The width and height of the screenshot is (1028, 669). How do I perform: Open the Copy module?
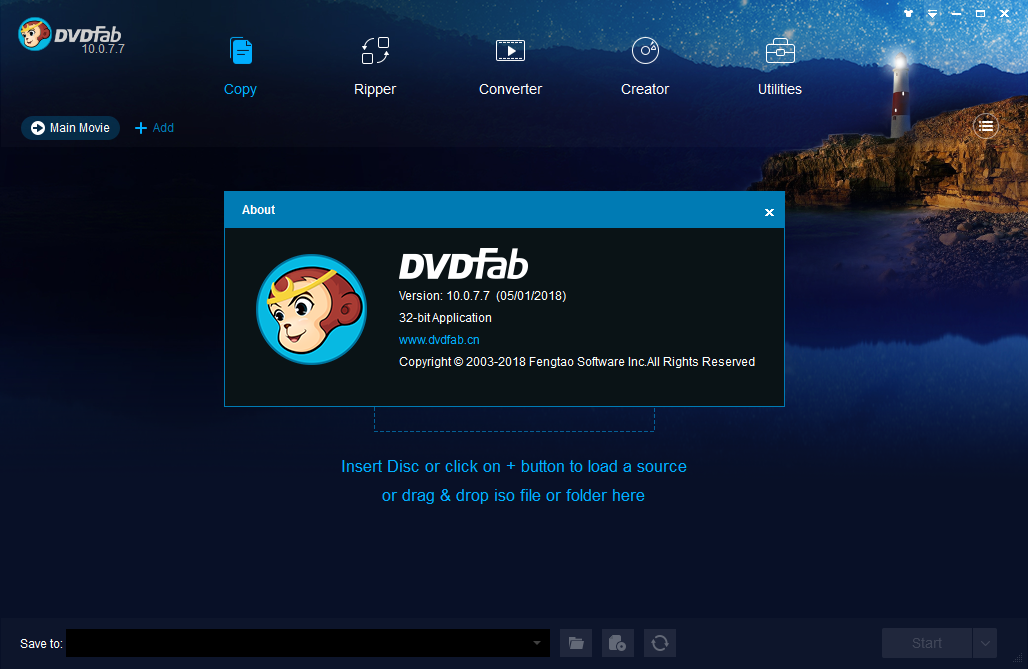coord(241,67)
